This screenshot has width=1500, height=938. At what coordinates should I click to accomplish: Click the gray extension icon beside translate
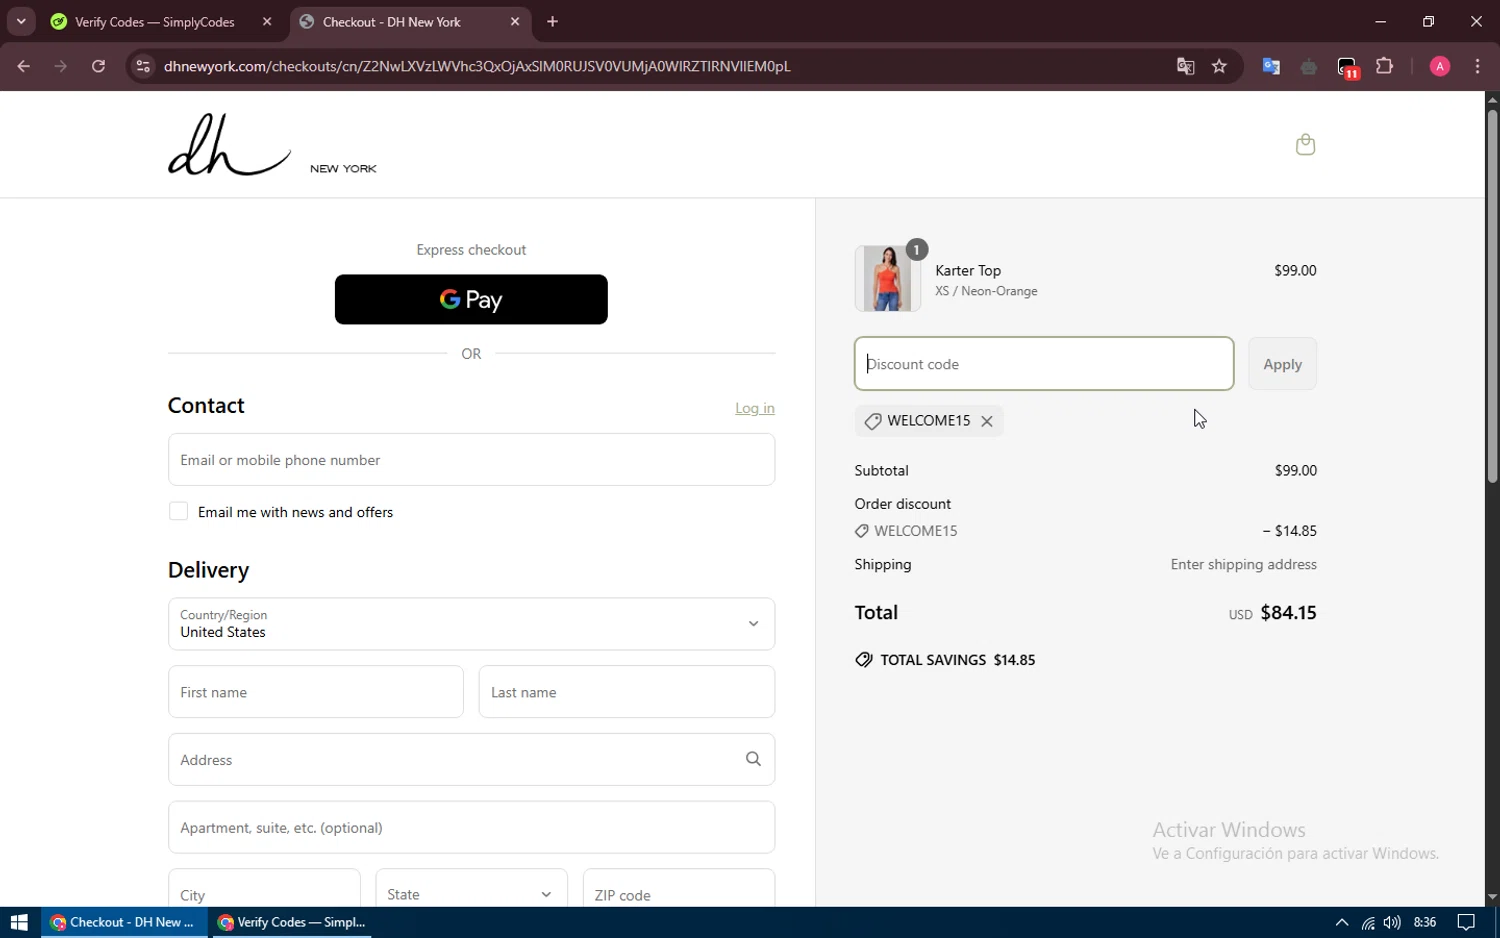point(1309,67)
